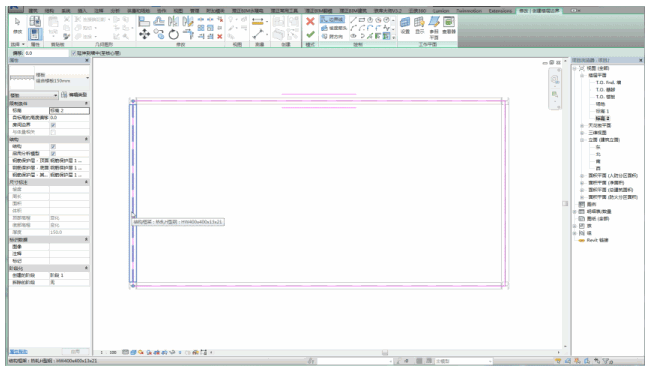Expand the Schedules/Quantities tree node

575,212
